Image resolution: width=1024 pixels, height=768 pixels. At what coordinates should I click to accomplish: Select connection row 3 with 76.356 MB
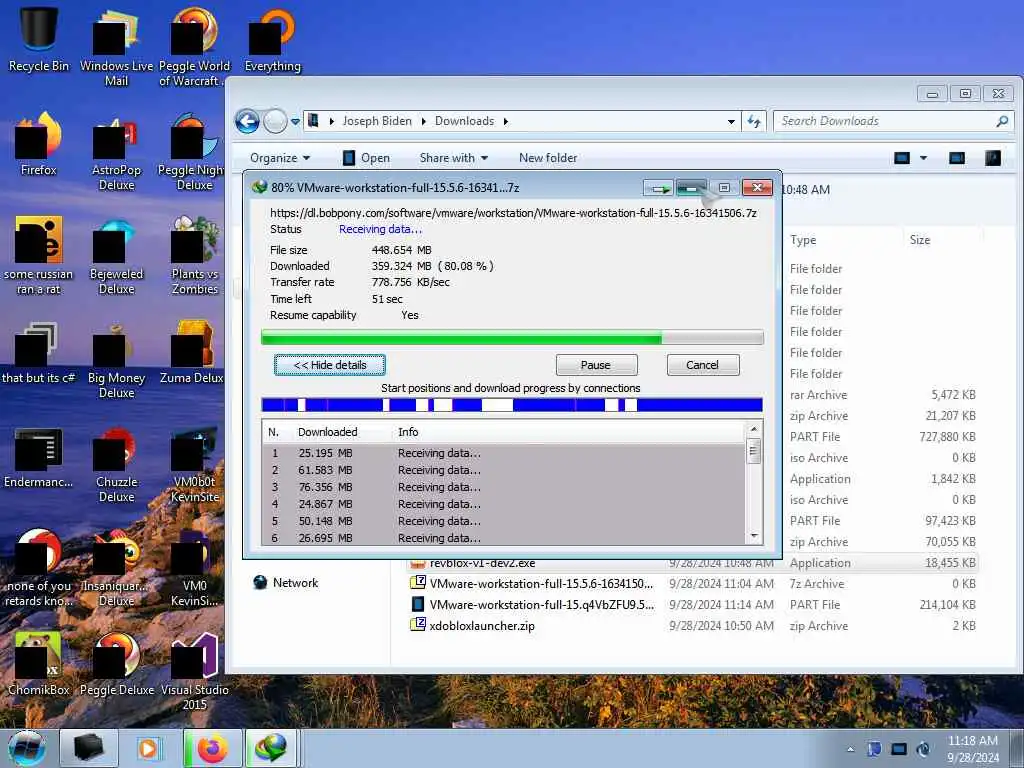[503, 487]
